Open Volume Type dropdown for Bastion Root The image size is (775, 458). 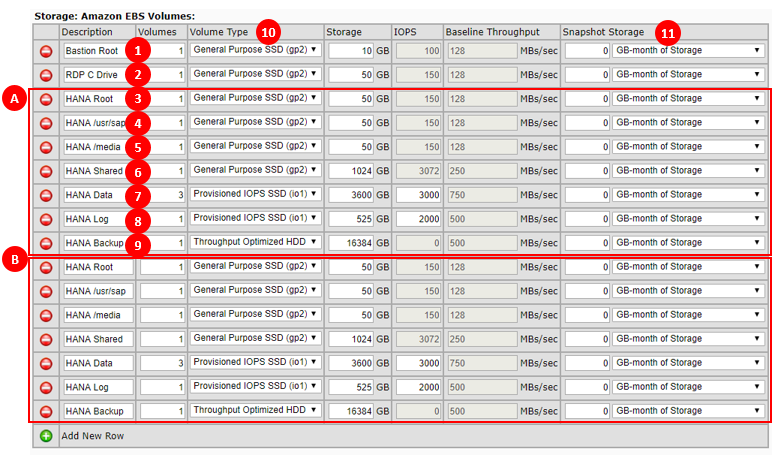(255, 49)
